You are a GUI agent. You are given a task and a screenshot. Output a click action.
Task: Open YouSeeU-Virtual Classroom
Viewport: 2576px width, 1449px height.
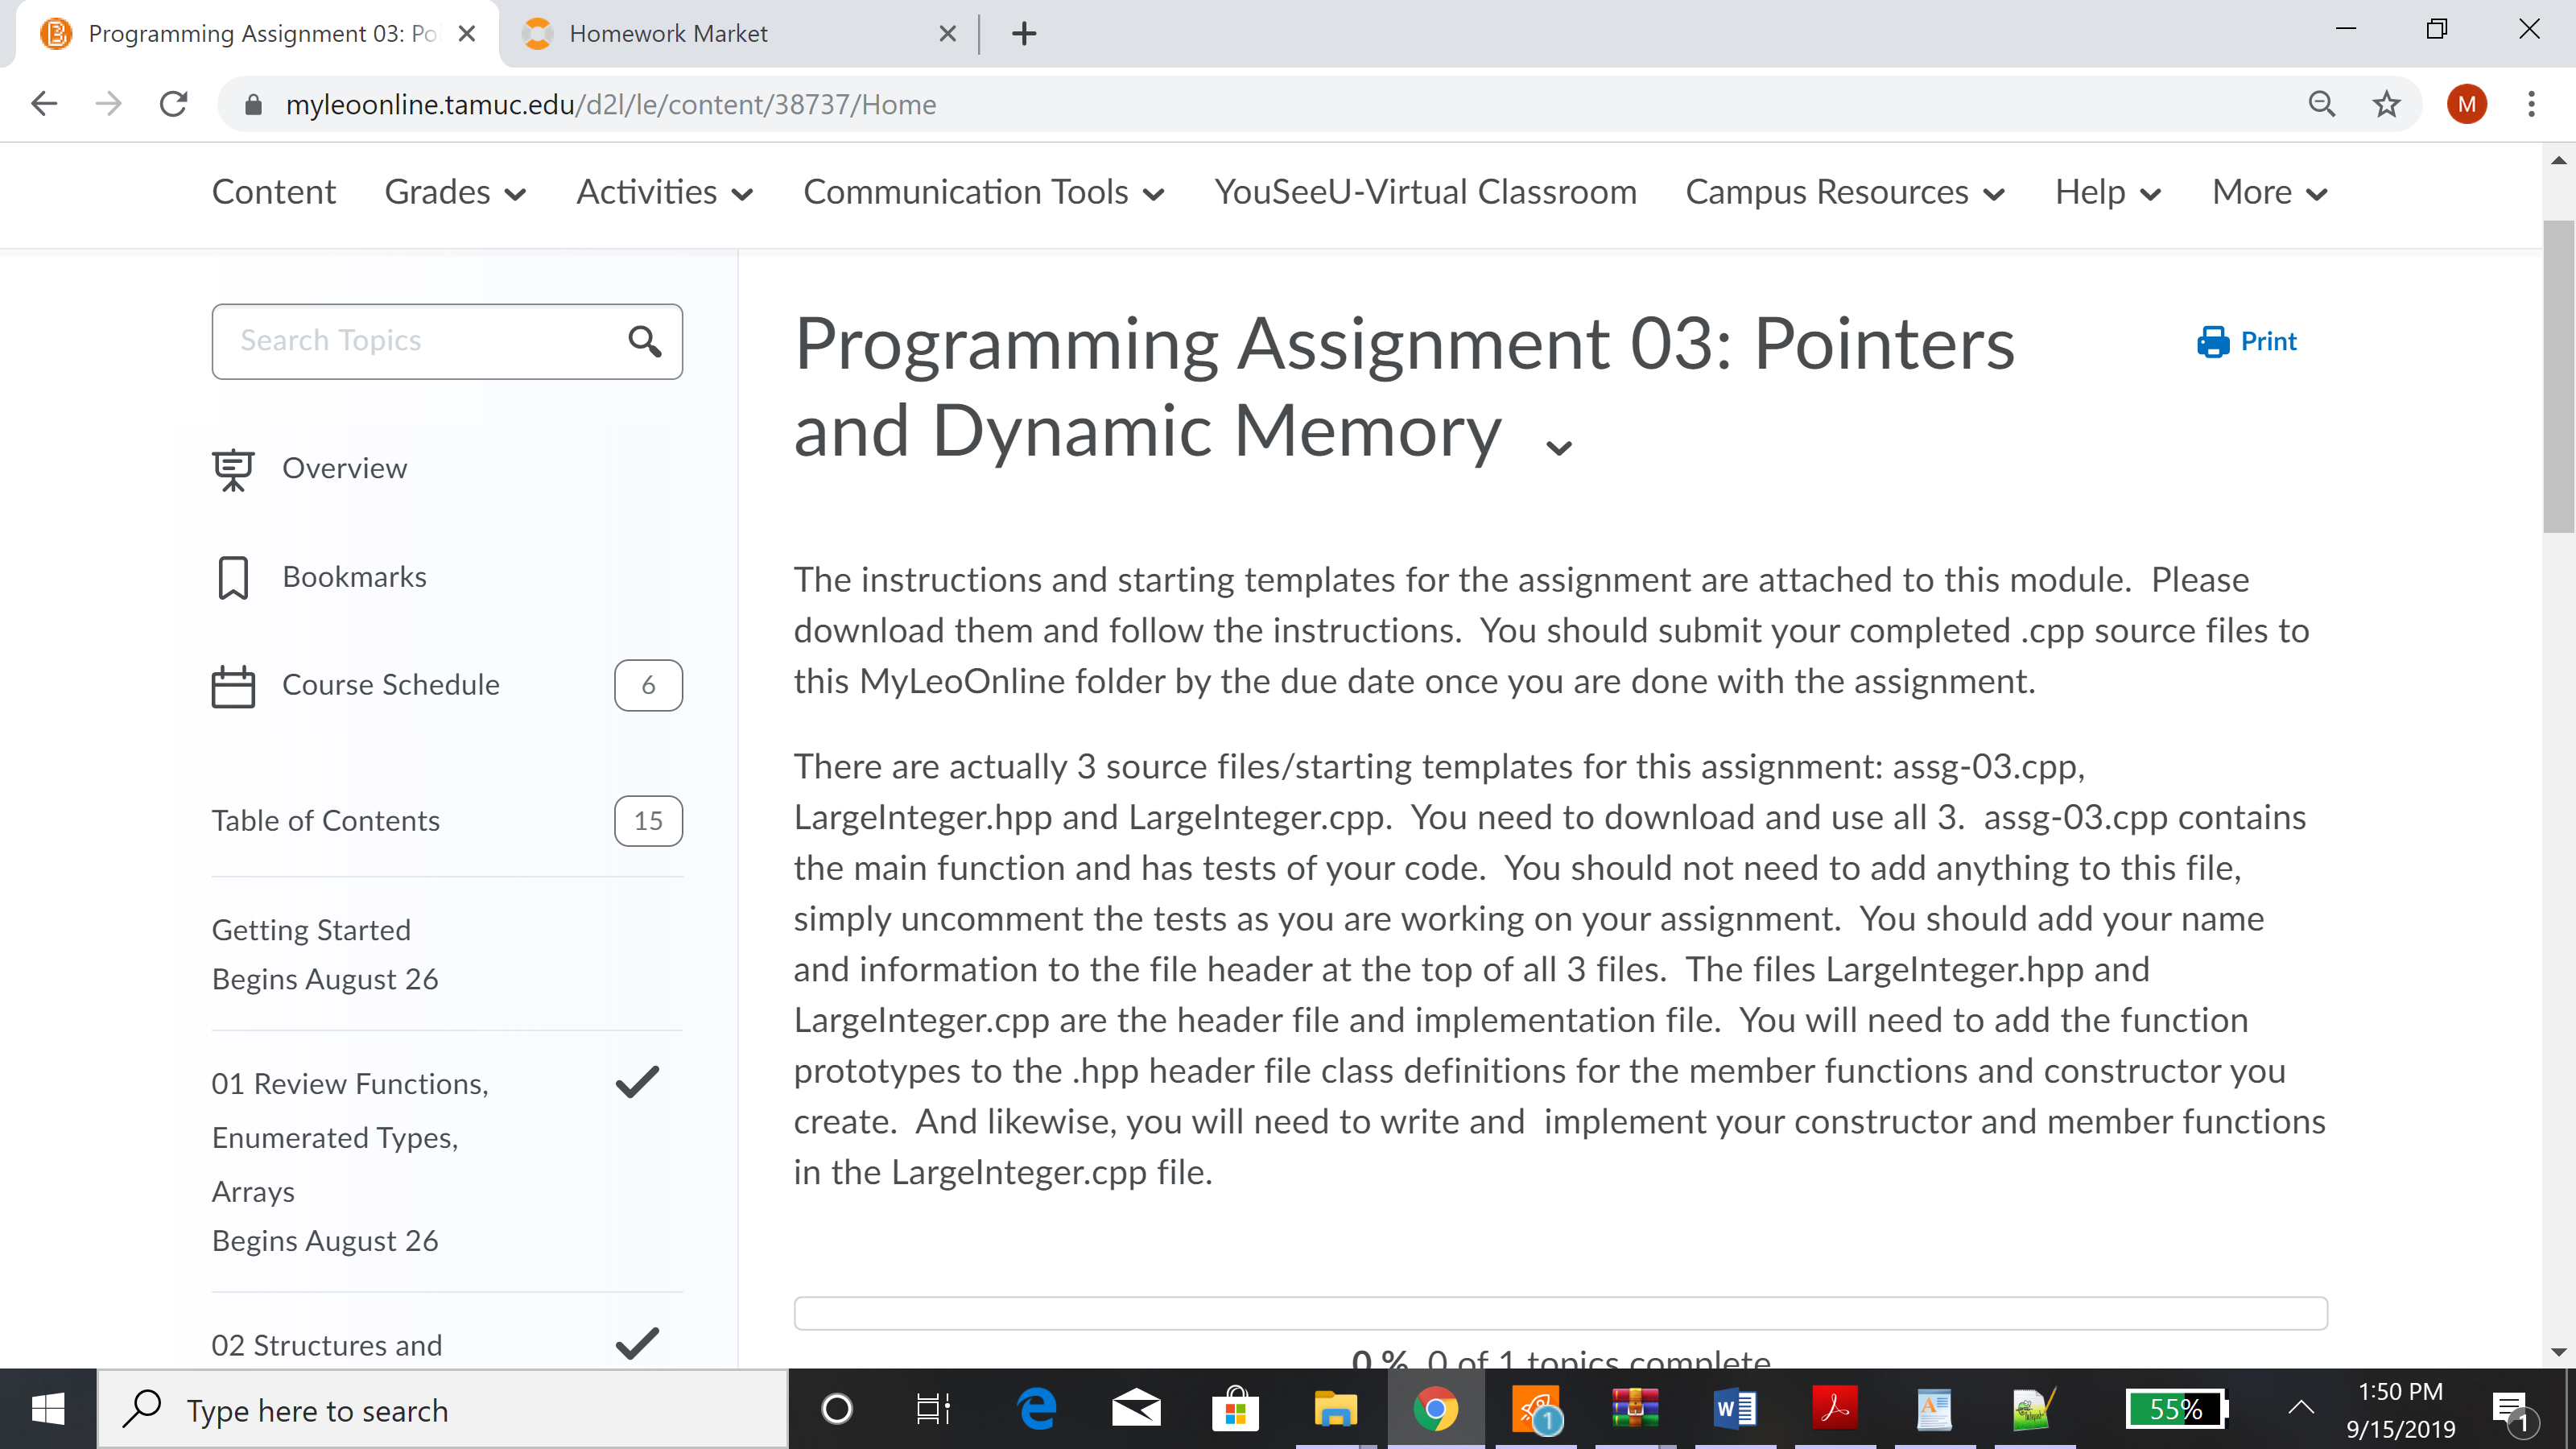pos(1425,192)
